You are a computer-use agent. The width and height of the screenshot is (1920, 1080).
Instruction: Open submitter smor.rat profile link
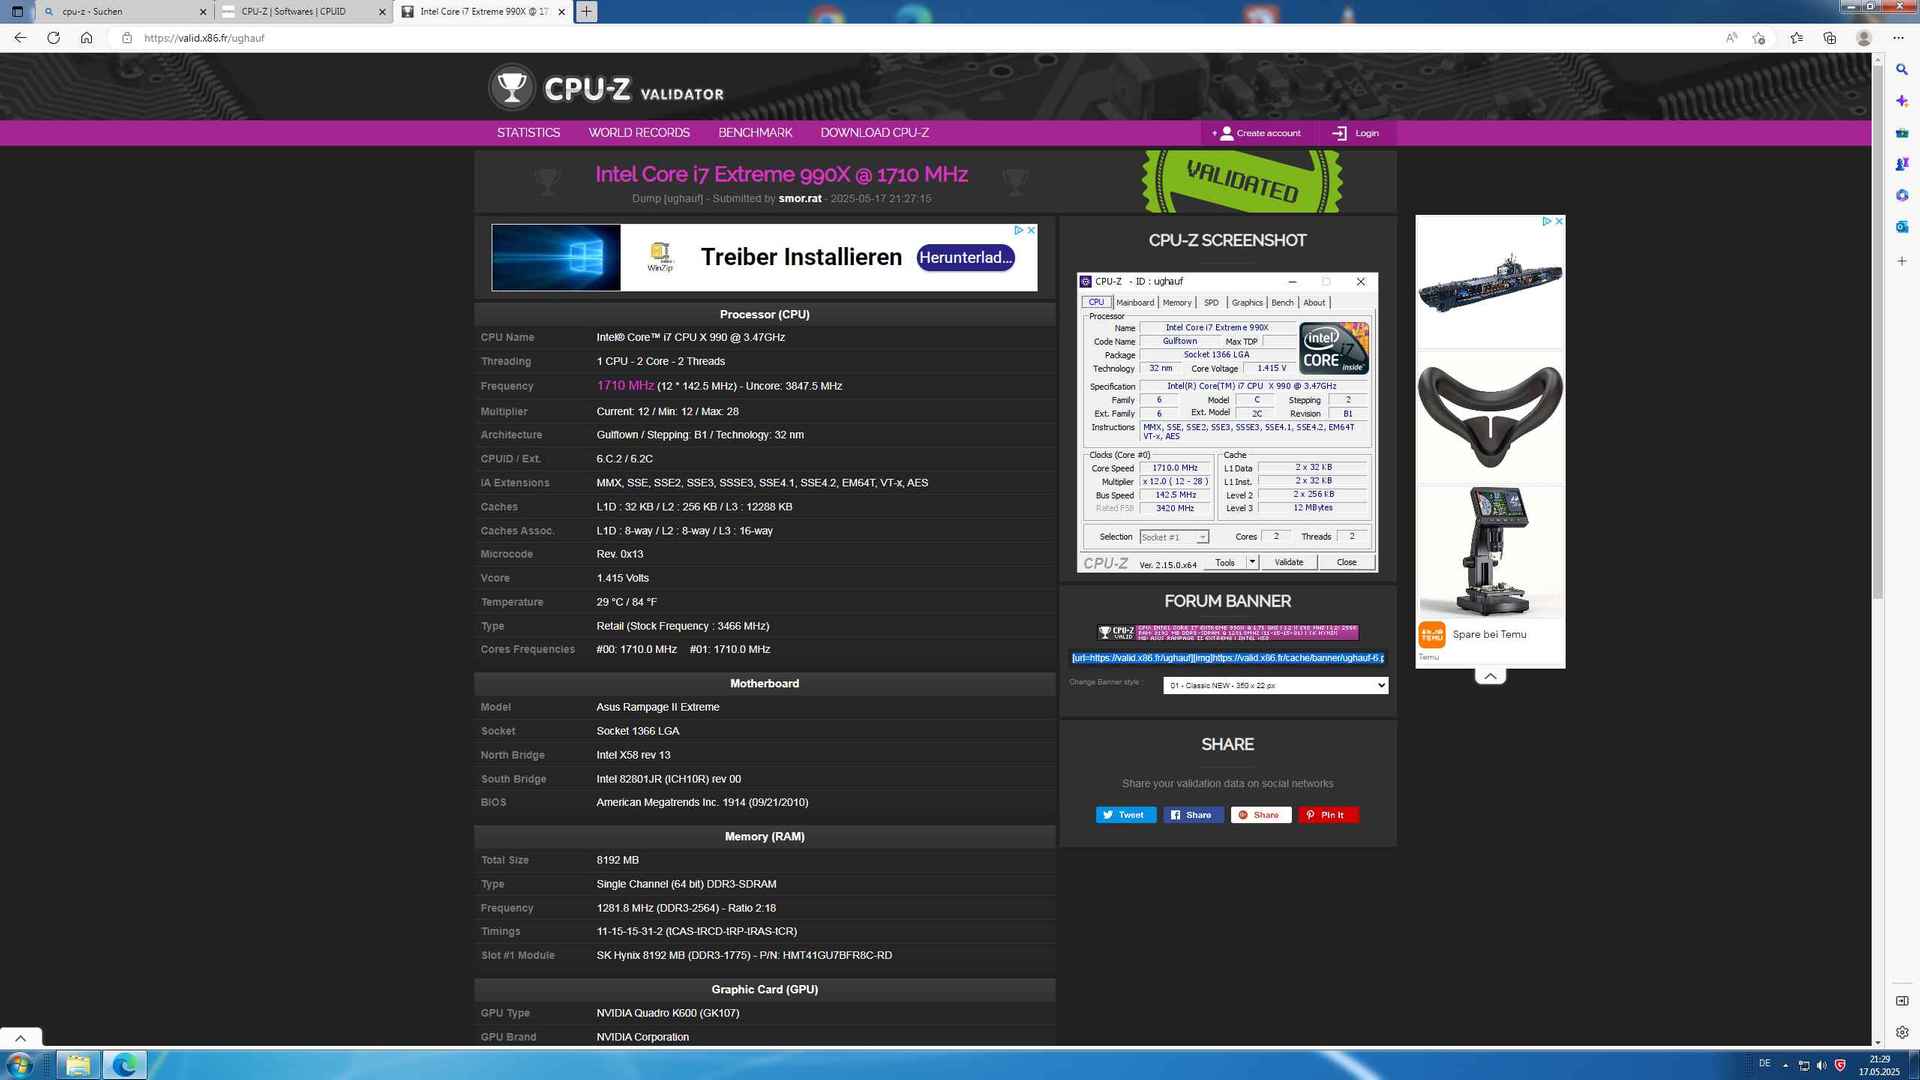[x=800, y=199]
